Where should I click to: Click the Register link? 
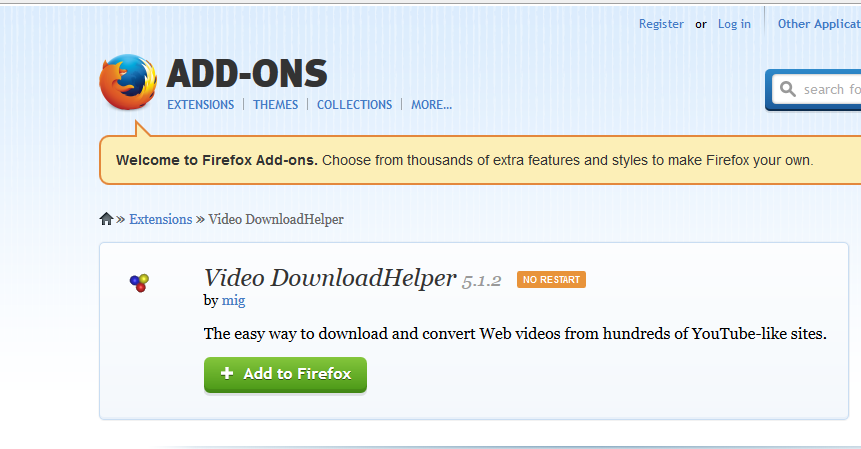661,24
